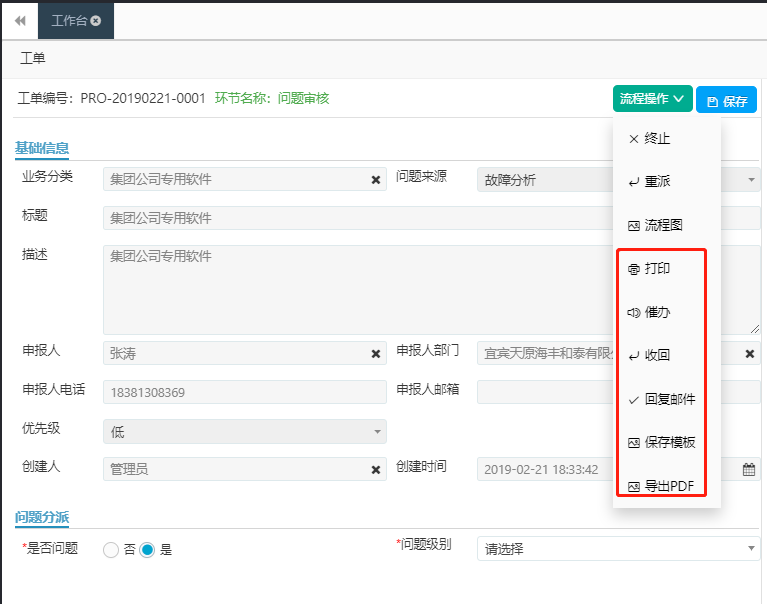Clear the 业务分类 field with its X icon
767x604 pixels.
click(376, 180)
